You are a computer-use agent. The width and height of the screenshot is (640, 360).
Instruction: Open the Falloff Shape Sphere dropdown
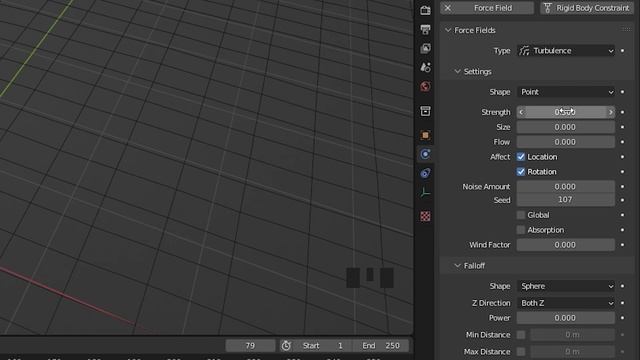click(566, 286)
